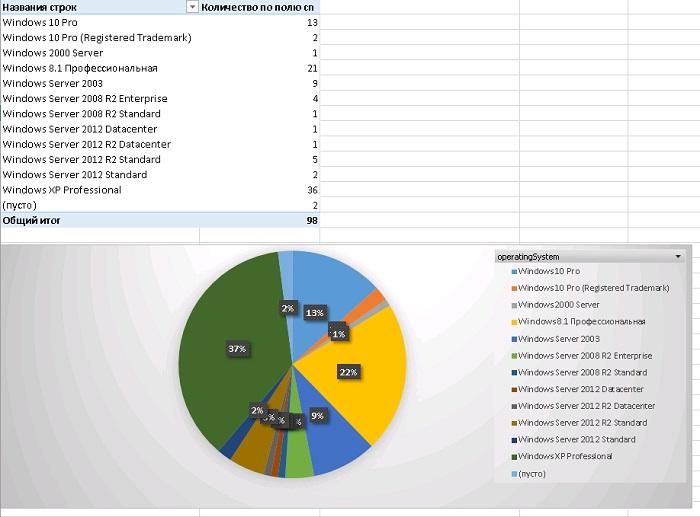The image size is (700, 517).
Task: Select legend entry 'Windows Server 2008 R2 Enterprise'
Action: 585,356
